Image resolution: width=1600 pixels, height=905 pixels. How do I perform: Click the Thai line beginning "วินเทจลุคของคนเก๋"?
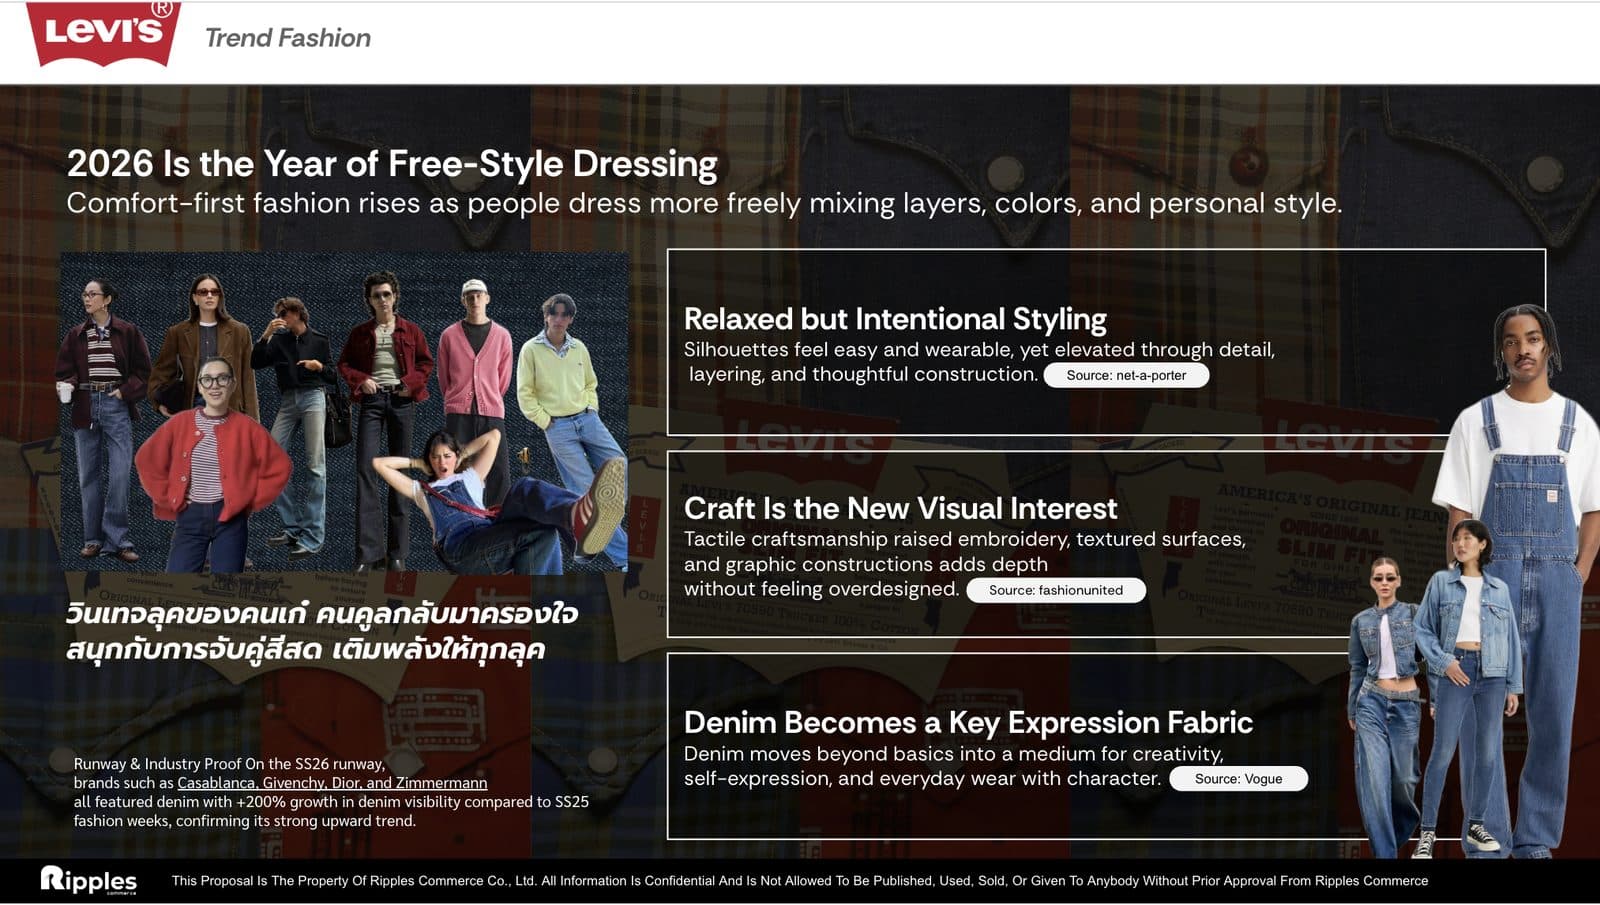(322, 612)
